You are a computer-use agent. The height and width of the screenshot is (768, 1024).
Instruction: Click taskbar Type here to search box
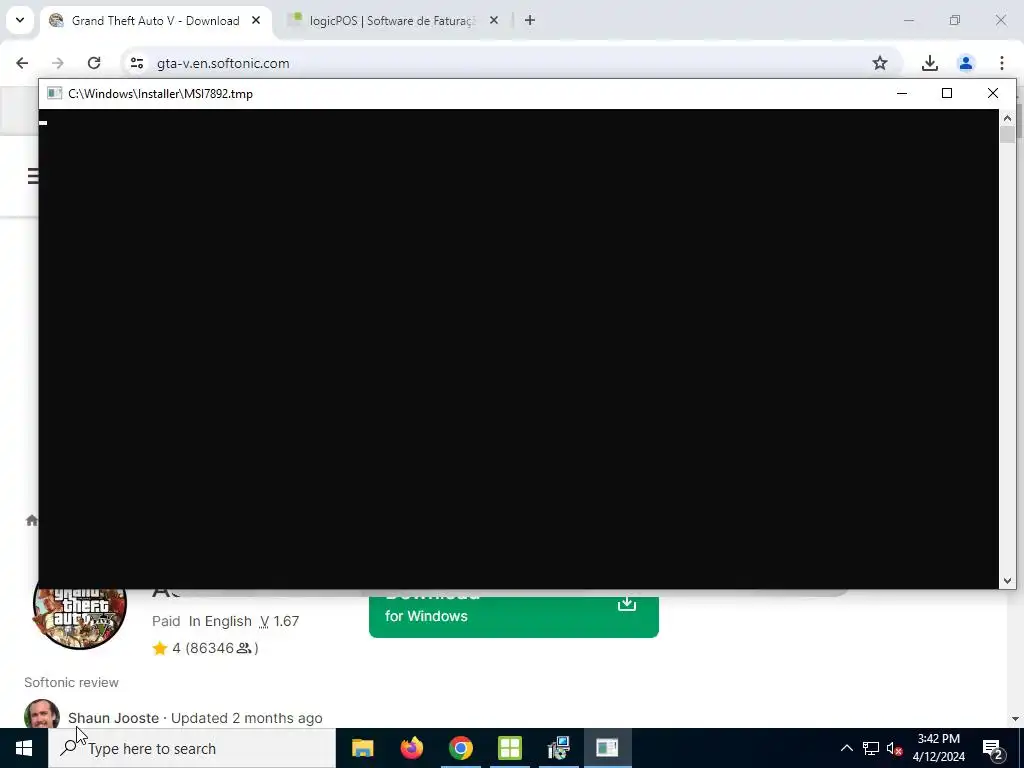tap(192, 748)
